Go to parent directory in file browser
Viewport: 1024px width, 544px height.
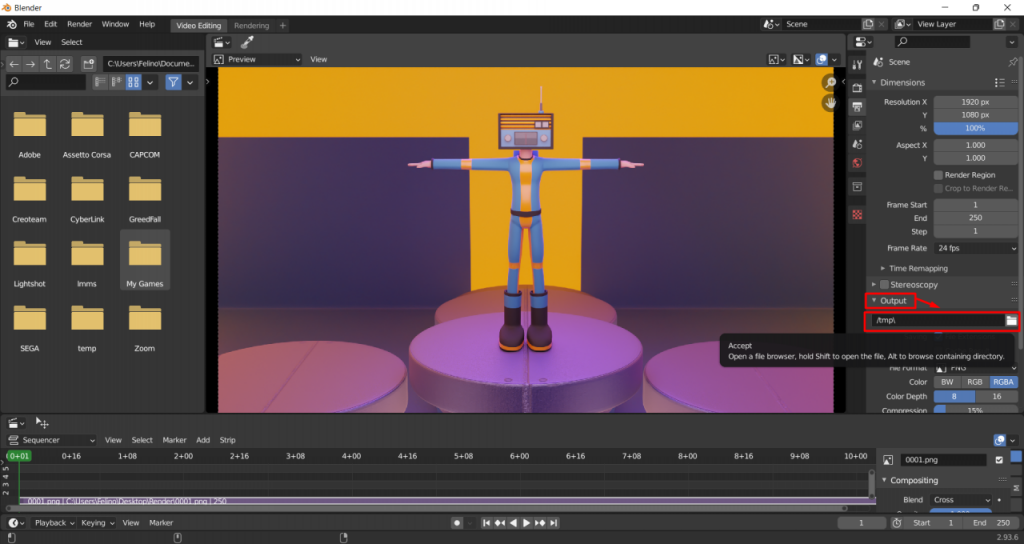[48, 63]
